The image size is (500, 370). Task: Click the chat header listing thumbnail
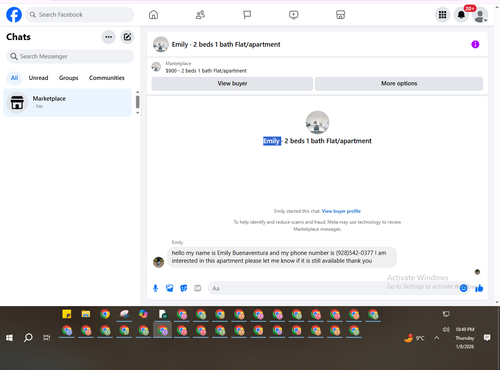161,44
